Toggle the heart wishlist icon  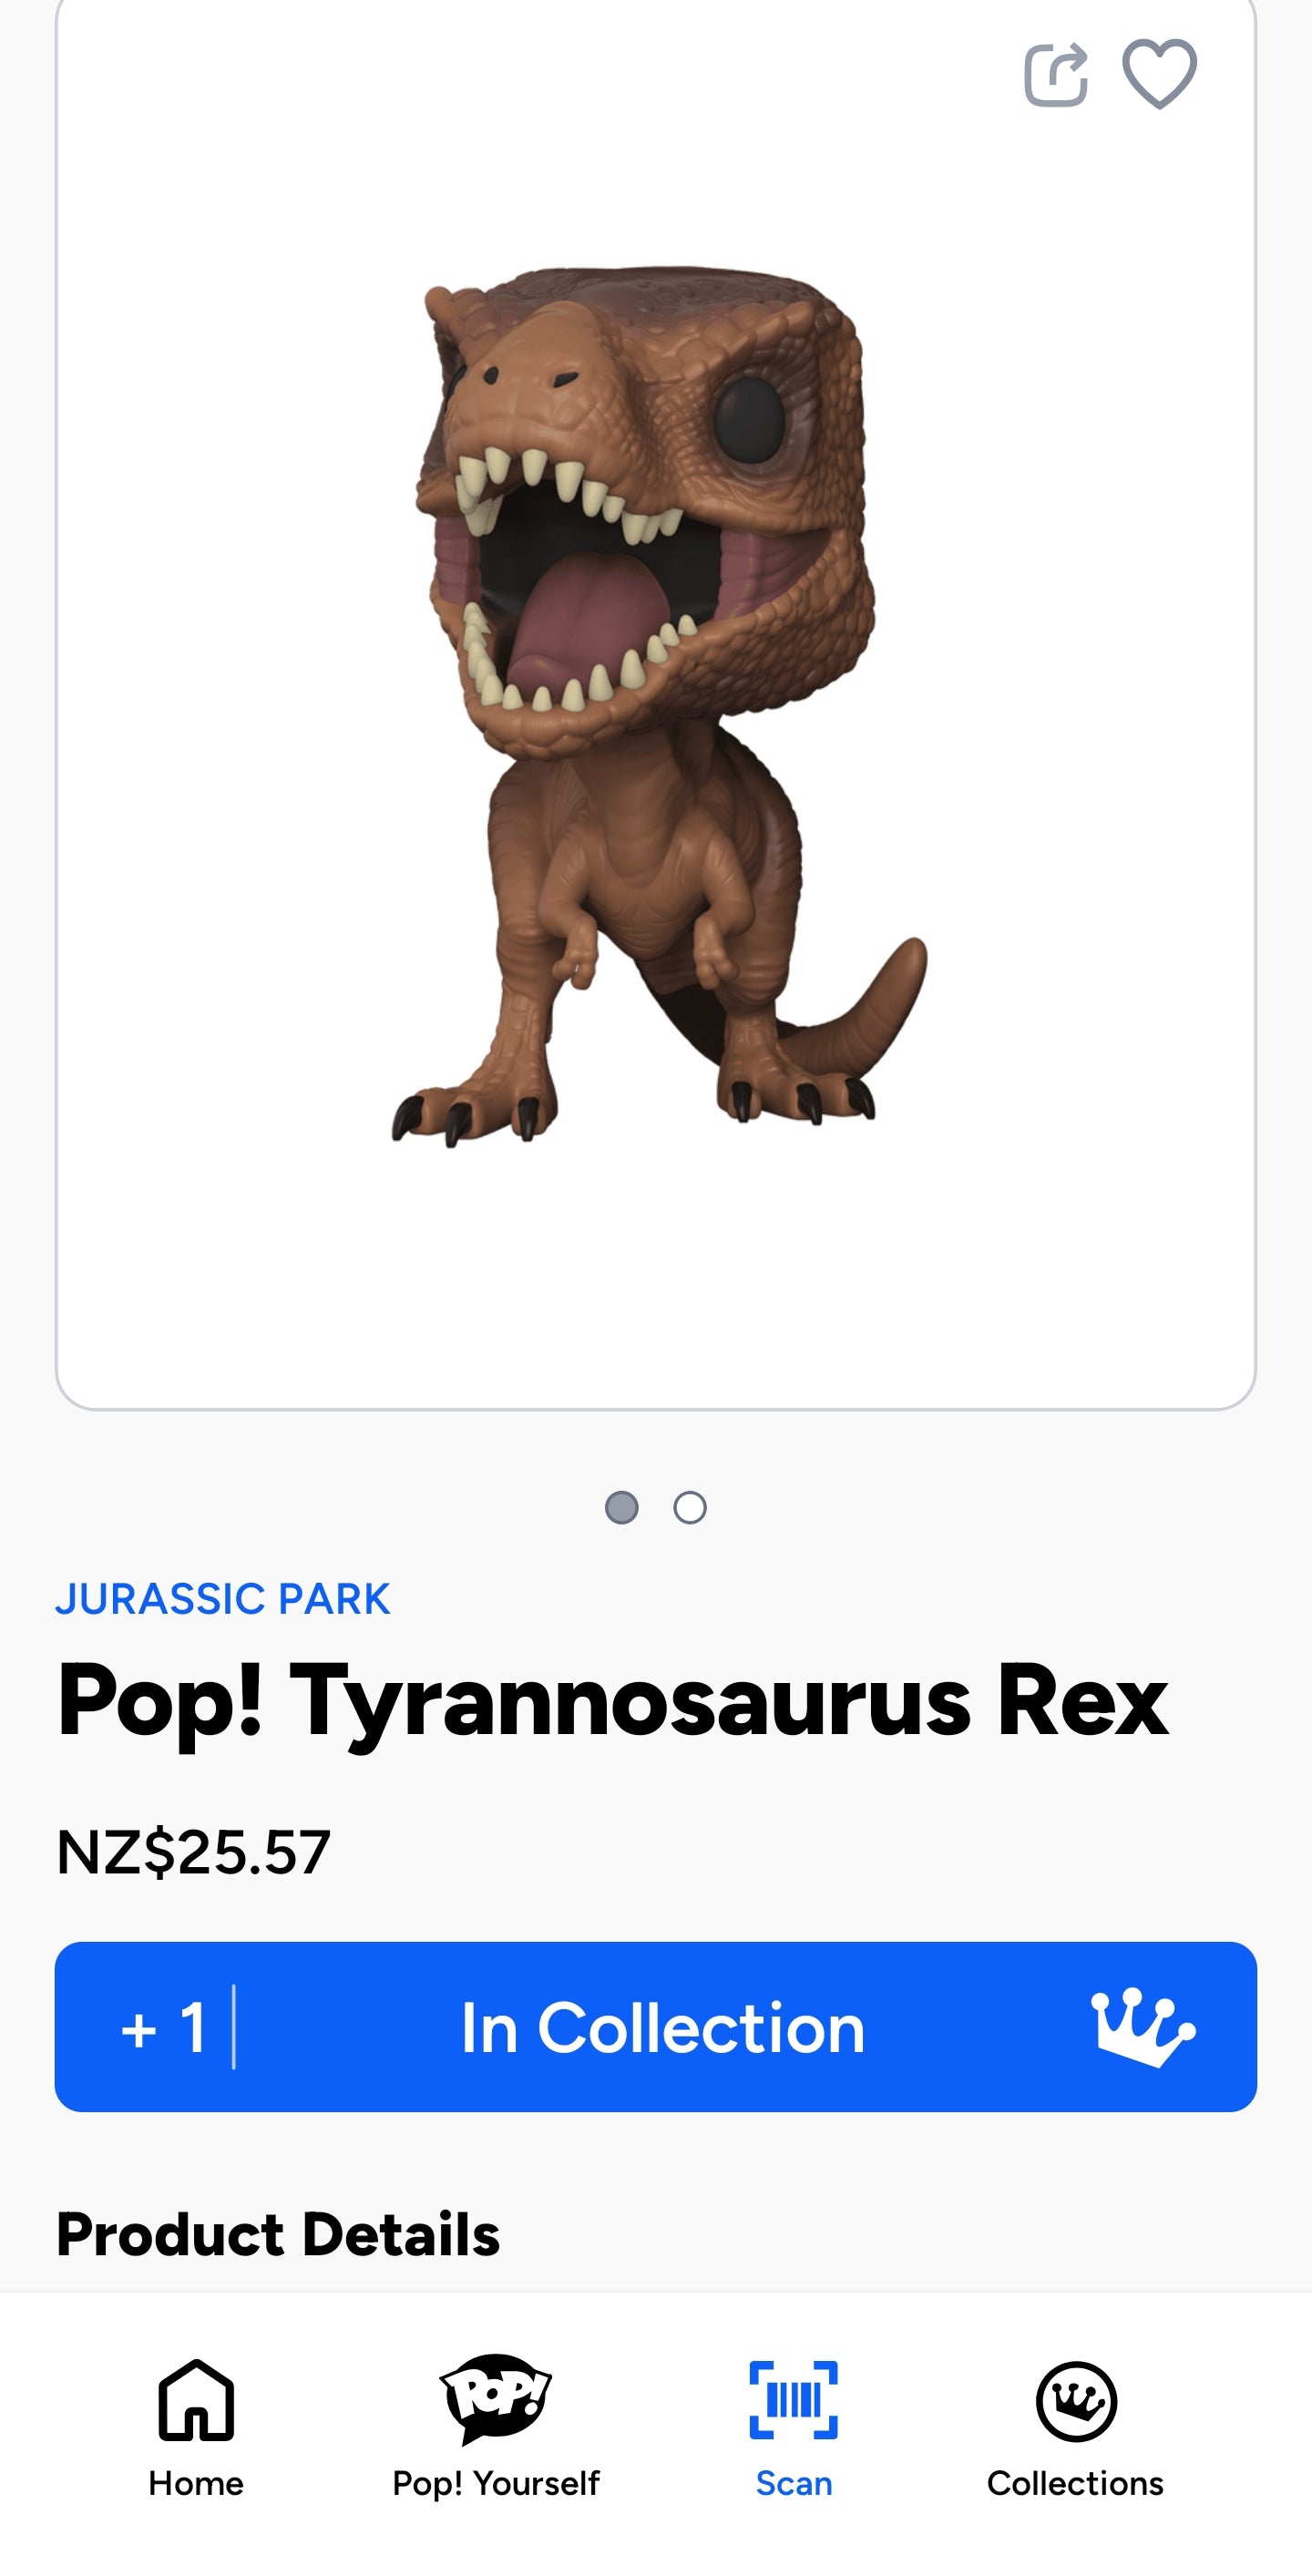pos(1159,74)
